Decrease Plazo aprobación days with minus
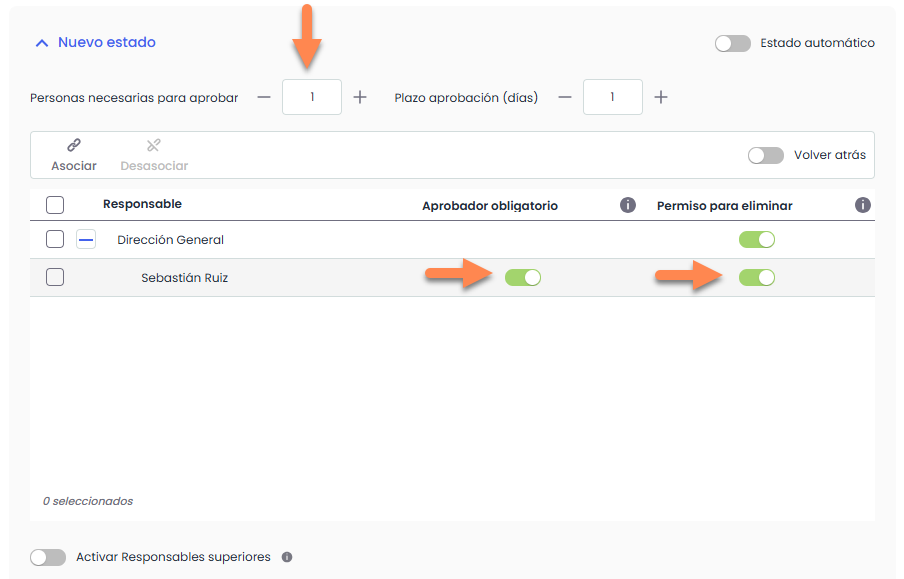Viewport: 904px width, 579px height. point(565,97)
